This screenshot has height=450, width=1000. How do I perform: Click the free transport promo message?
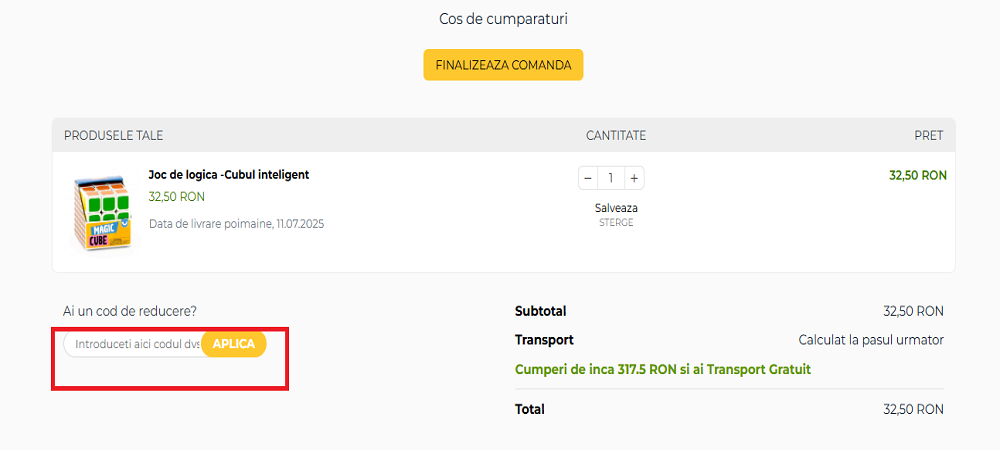click(662, 369)
